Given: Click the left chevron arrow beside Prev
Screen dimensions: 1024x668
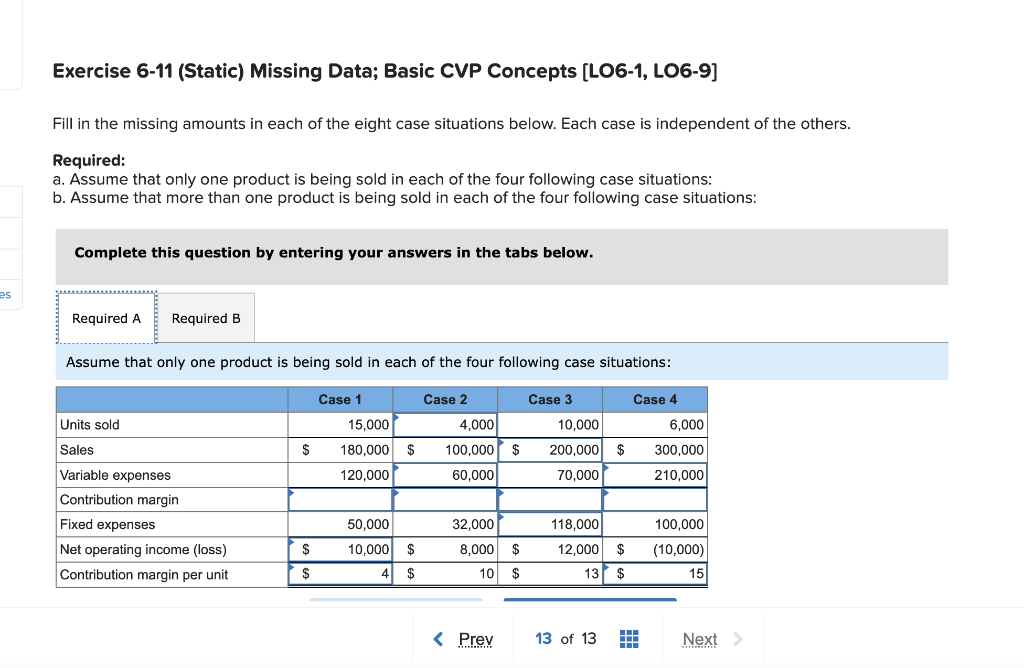Looking at the screenshot, I should [437, 638].
